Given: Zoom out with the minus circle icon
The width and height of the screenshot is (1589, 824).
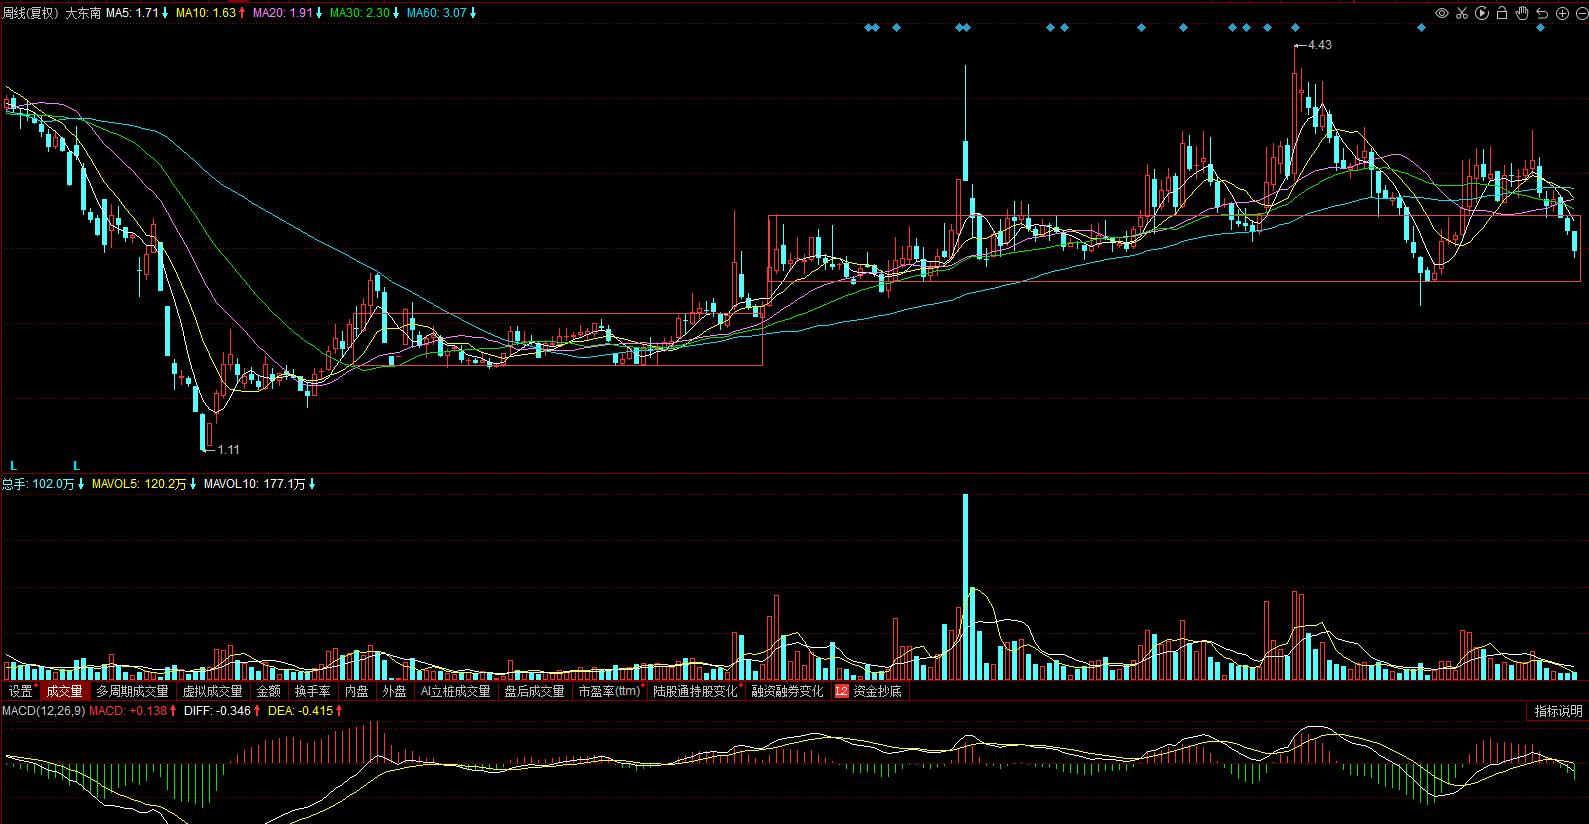Looking at the screenshot, I should pyautogui.click(x=1580, y=13).
